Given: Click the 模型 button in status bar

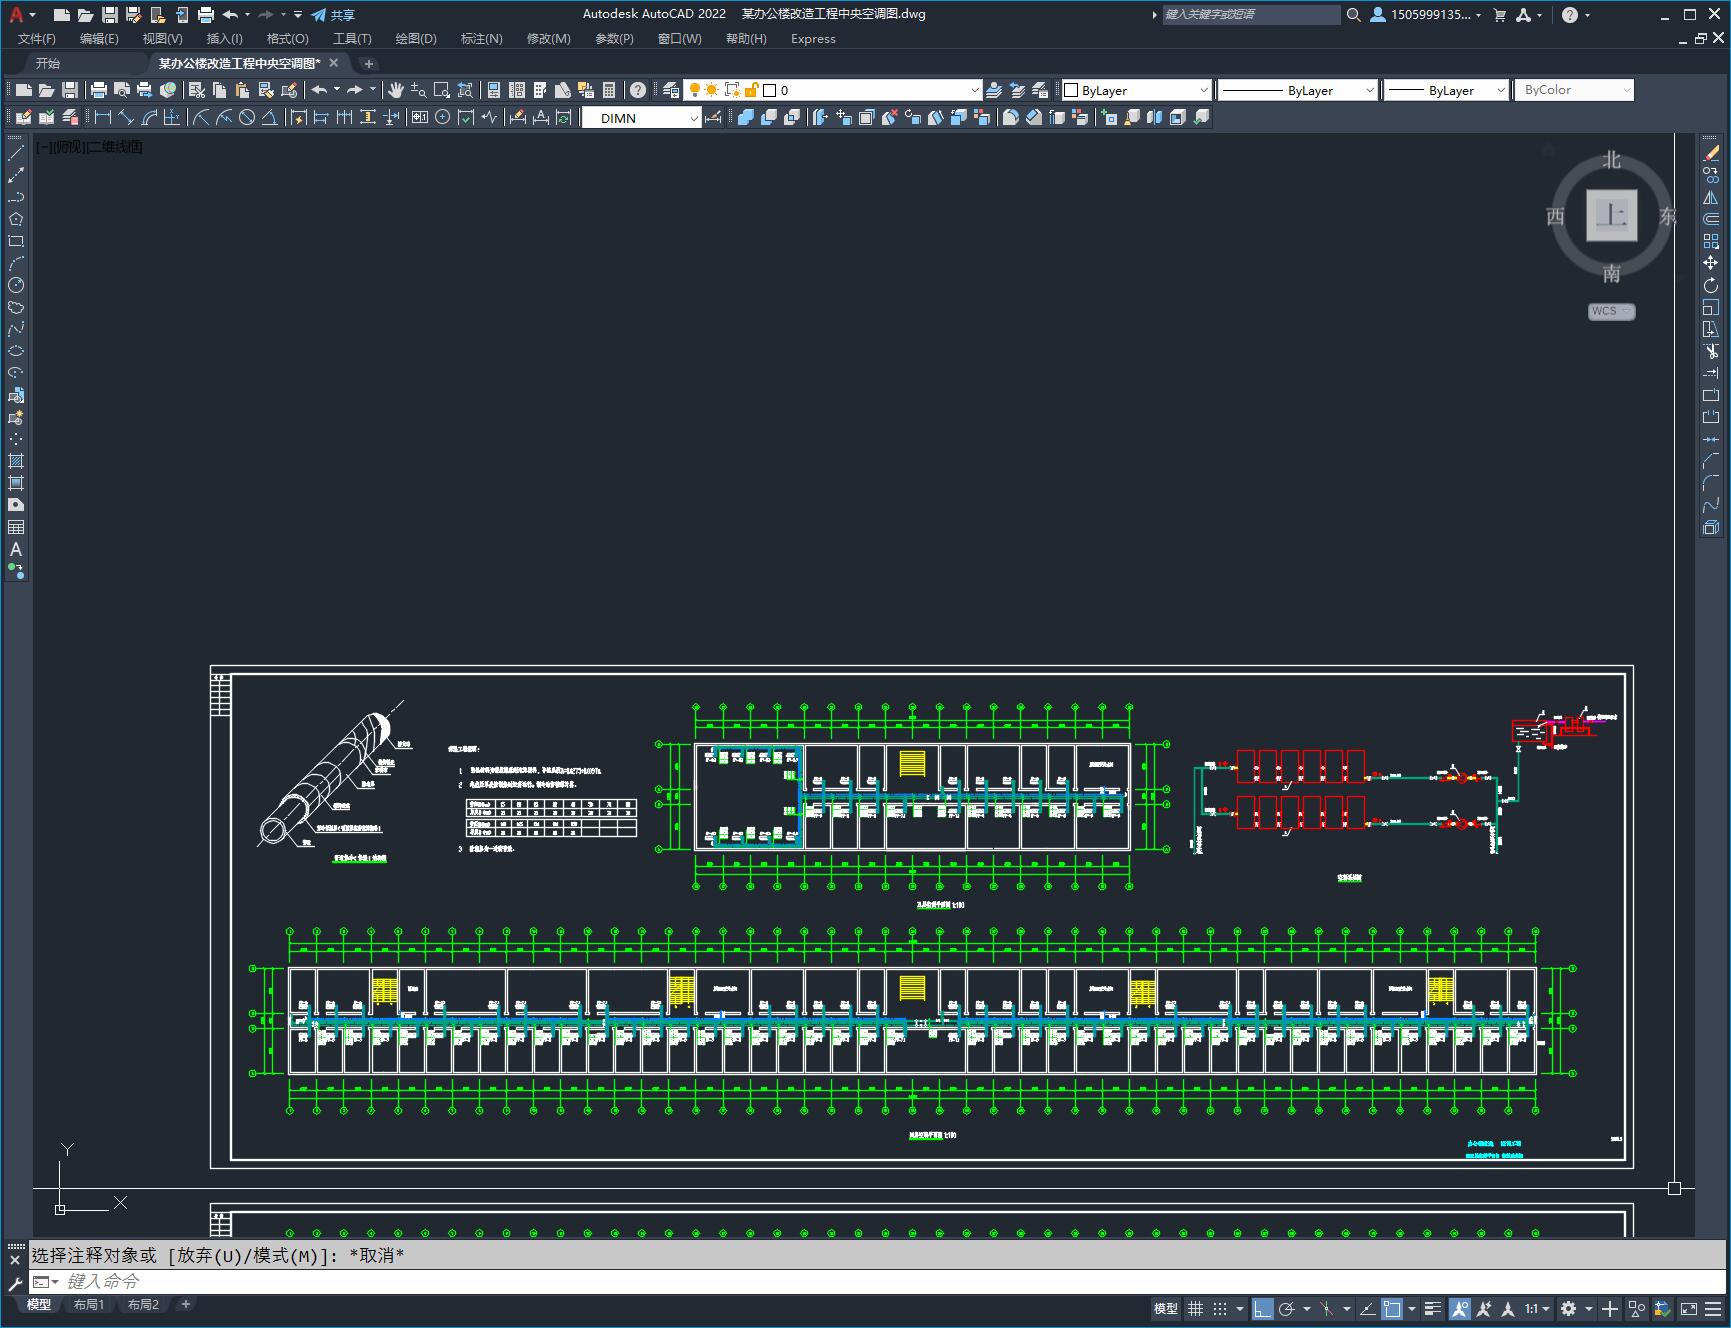Looking at the screenshot, I should click(1166, 1308).
